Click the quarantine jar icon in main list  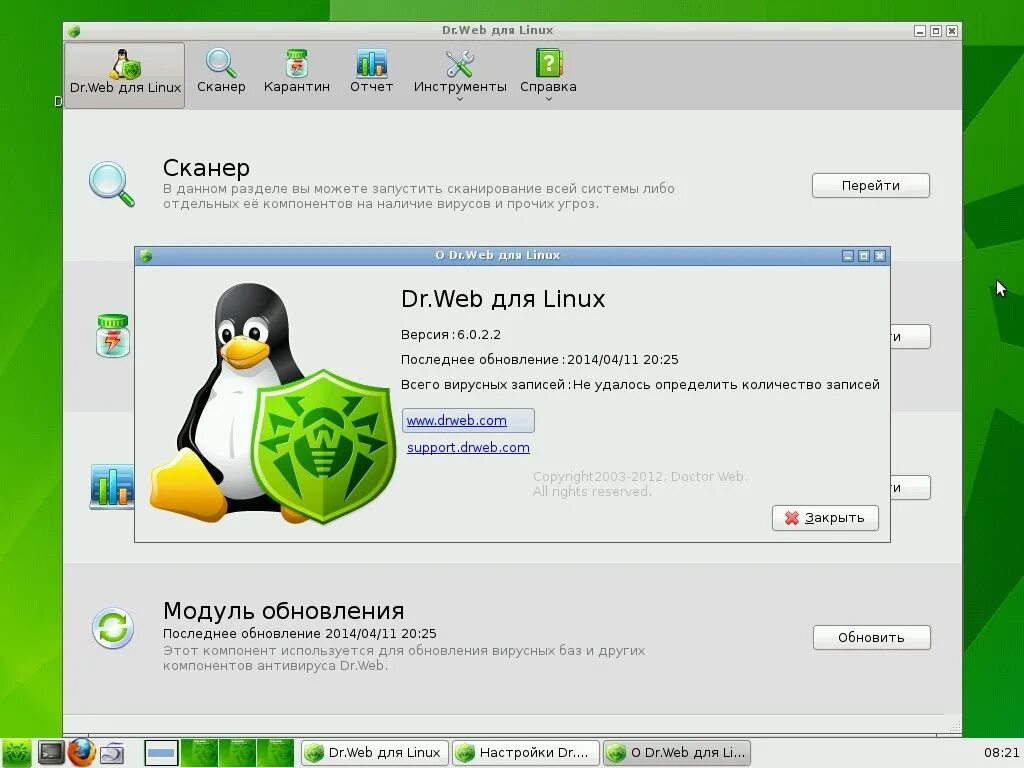click(x=113, y=336)
